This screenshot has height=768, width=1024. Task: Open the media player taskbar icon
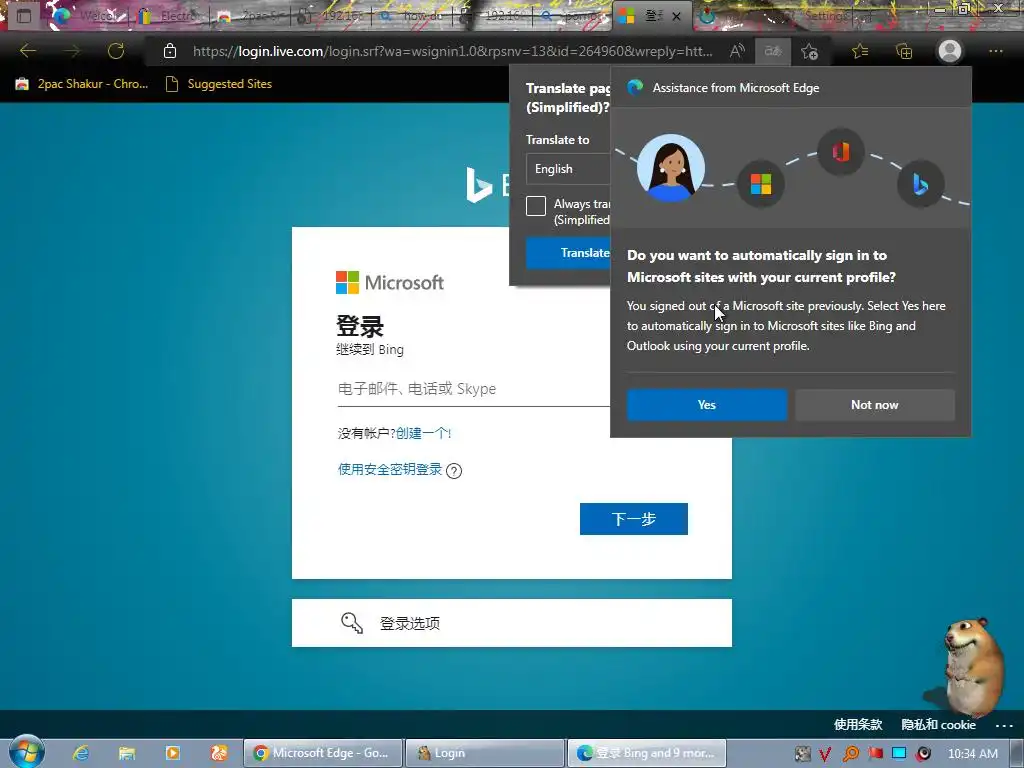coord(173,753)
